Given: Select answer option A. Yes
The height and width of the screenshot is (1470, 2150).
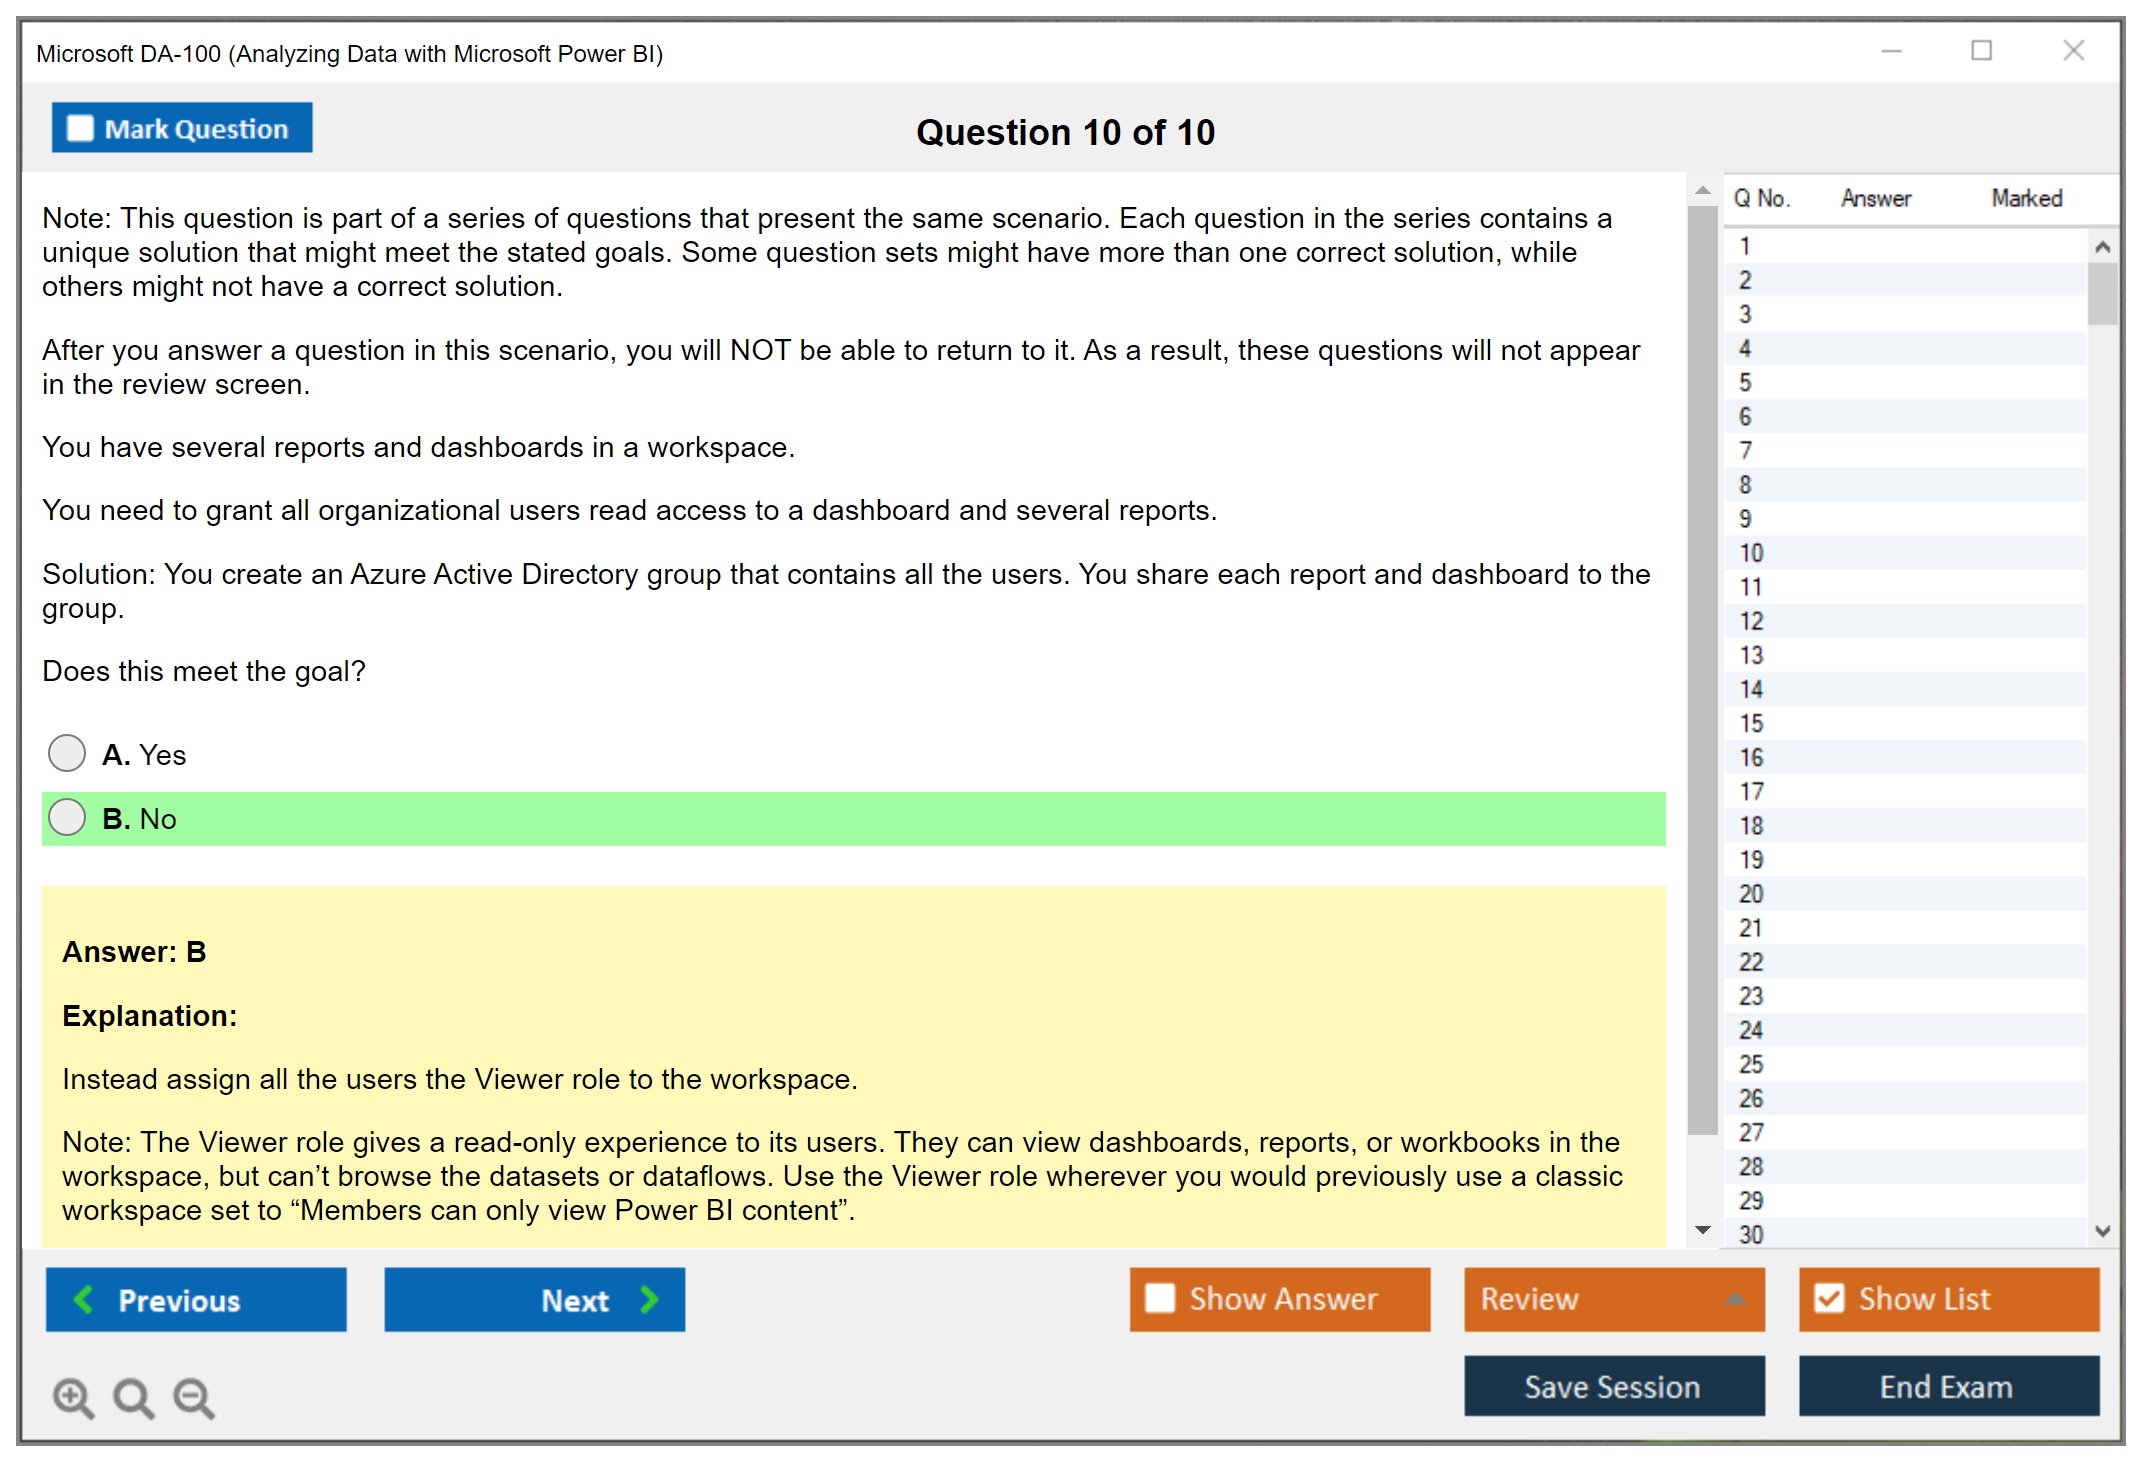Looking at the screenshot, I should tap(67, 754).
